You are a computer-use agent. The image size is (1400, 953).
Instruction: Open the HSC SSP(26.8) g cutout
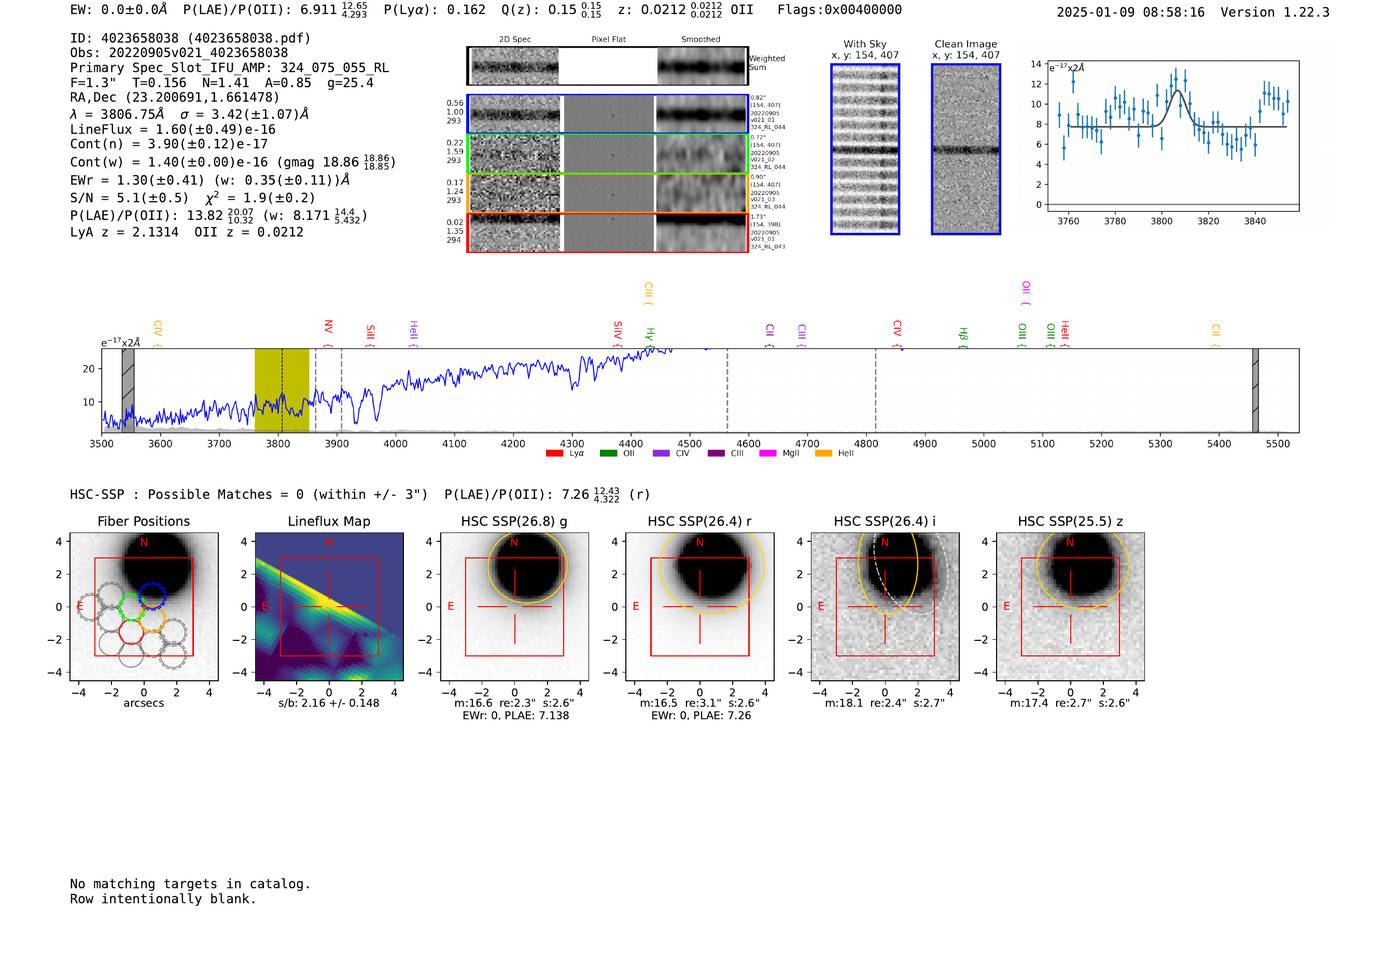tap(514, 607)
